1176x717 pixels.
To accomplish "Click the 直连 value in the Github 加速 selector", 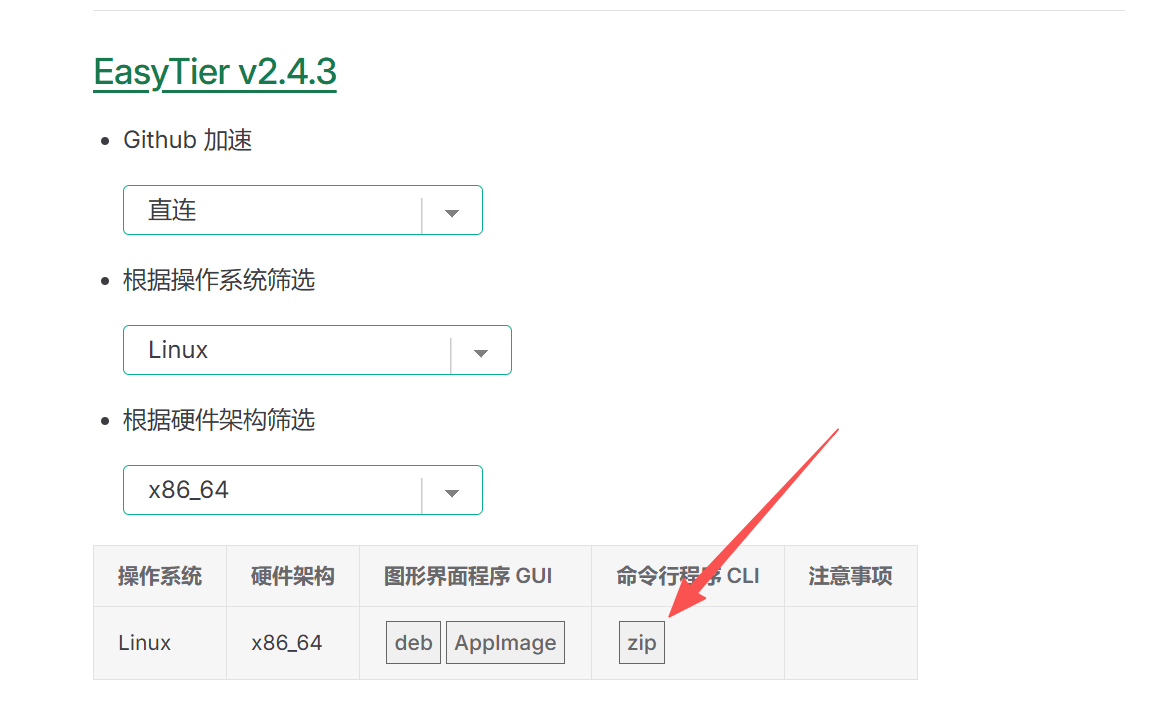I will point(173,210).
